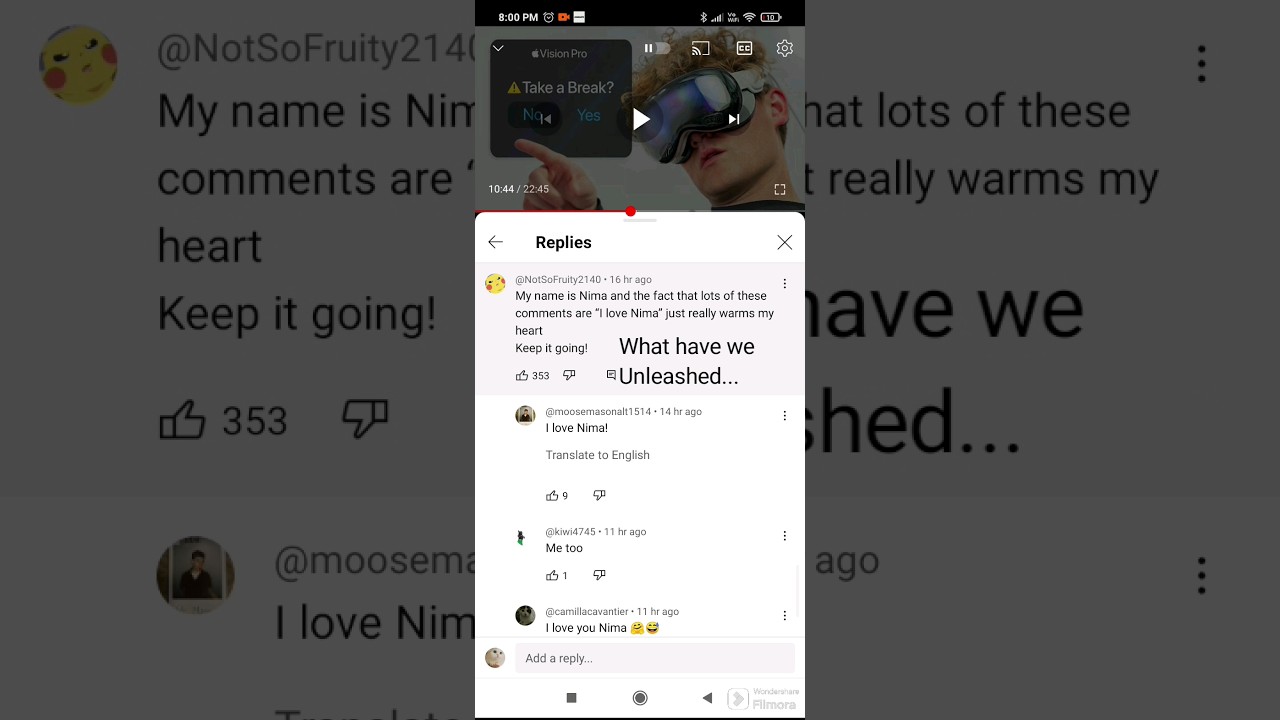Click Translate to English link
The width and height of the screenshot is (1280, 720).
point(598,455)
